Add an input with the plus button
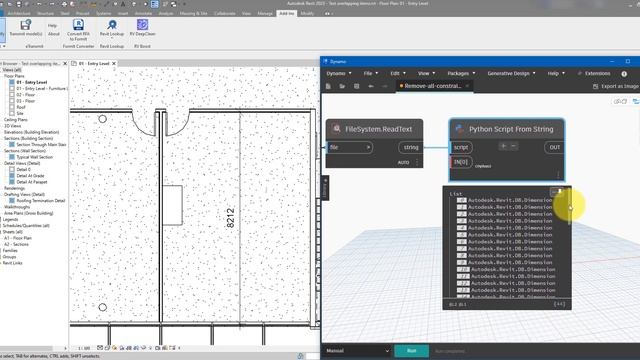 coord(503,146)
